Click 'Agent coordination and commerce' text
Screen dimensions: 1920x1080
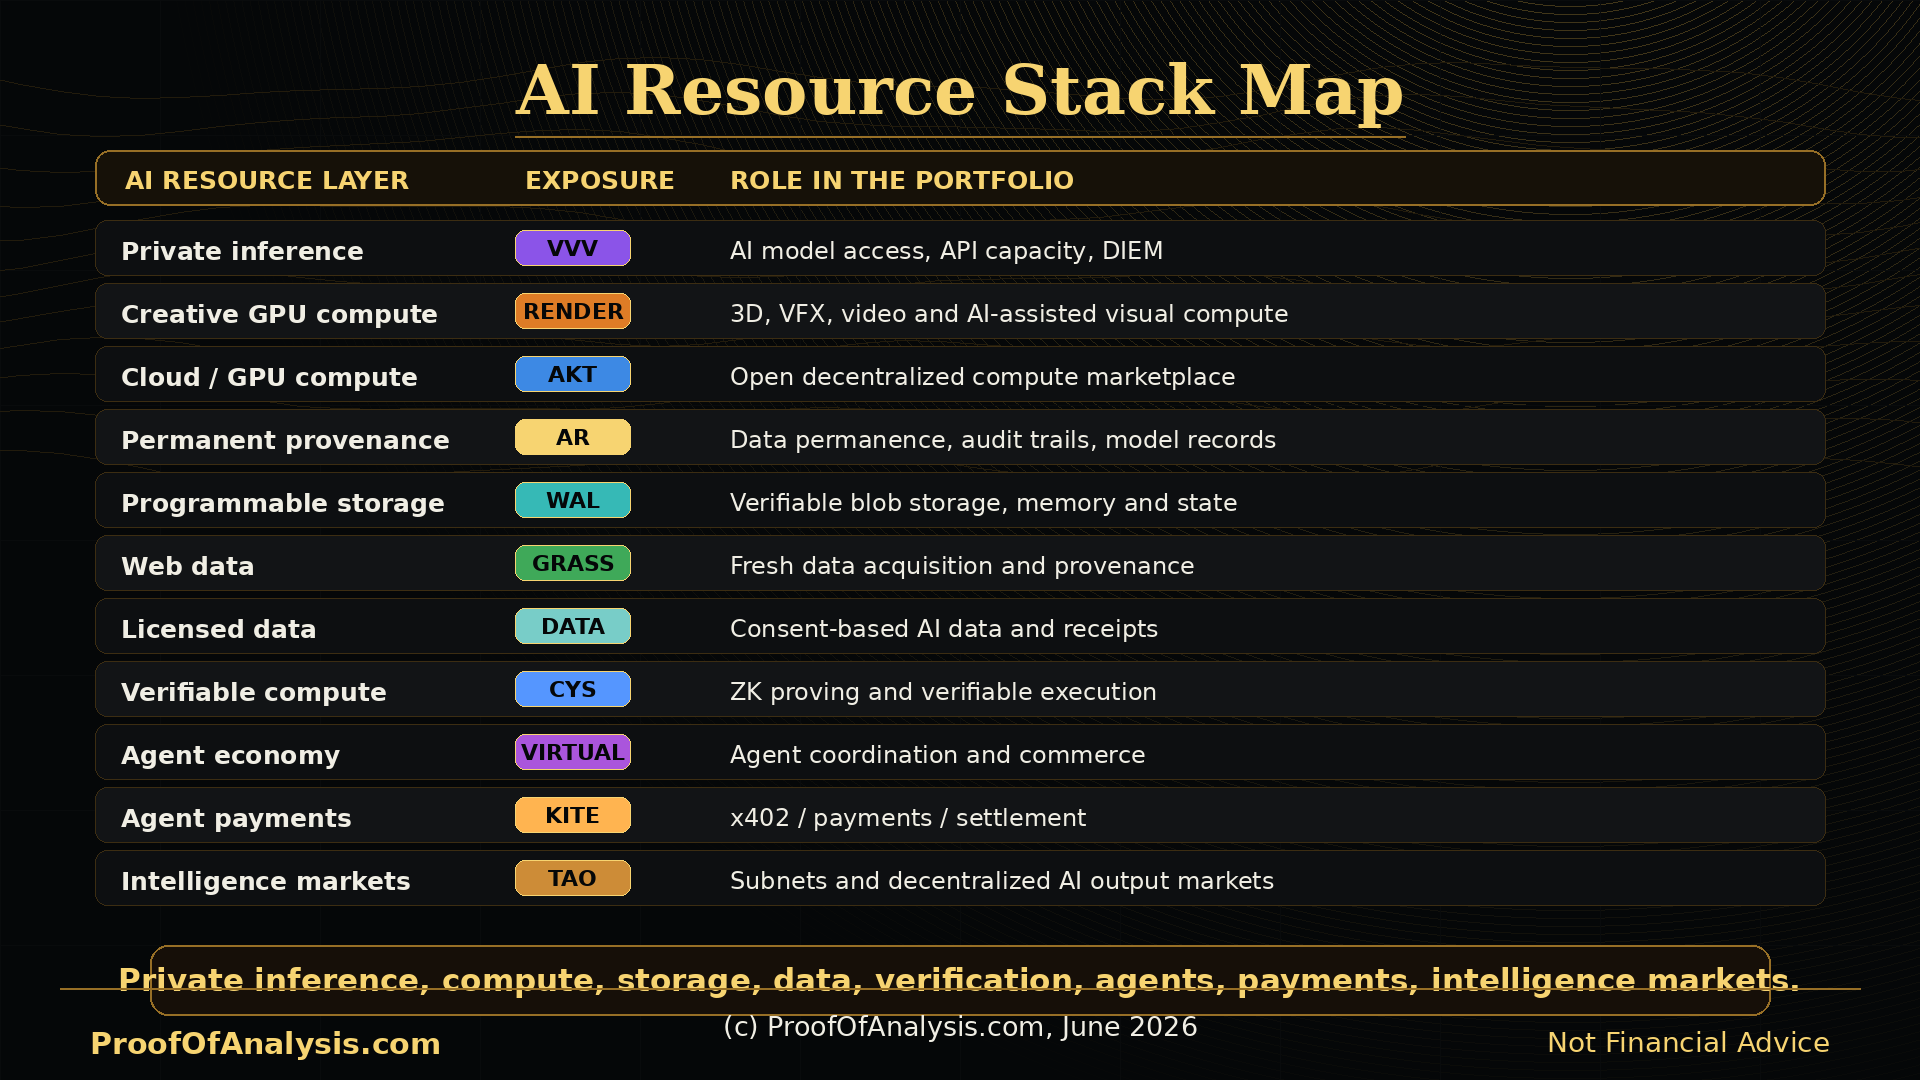click(937, 755)
